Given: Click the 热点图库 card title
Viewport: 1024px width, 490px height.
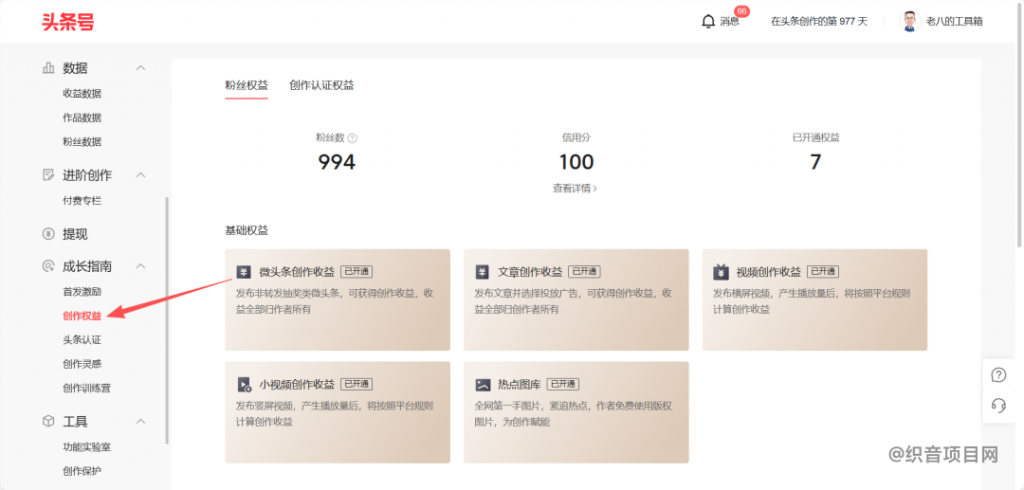Looking at the screenshot, I should [520, 384].
